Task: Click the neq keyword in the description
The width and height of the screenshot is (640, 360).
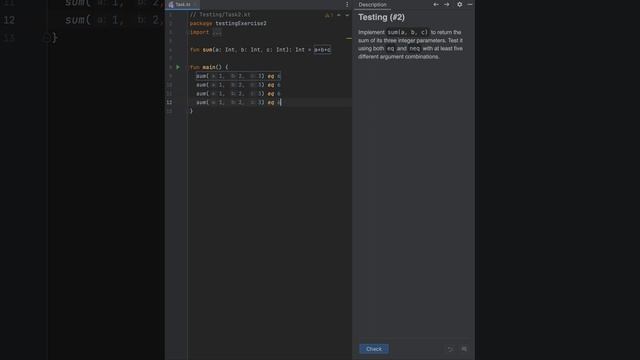Action: point(414,49)
